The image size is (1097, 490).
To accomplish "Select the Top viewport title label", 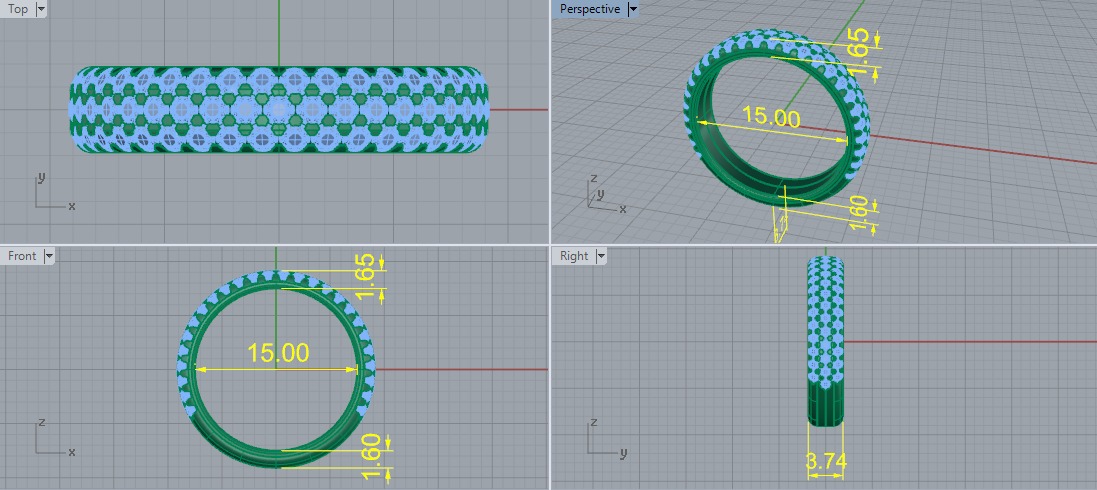I will [17, 9].
